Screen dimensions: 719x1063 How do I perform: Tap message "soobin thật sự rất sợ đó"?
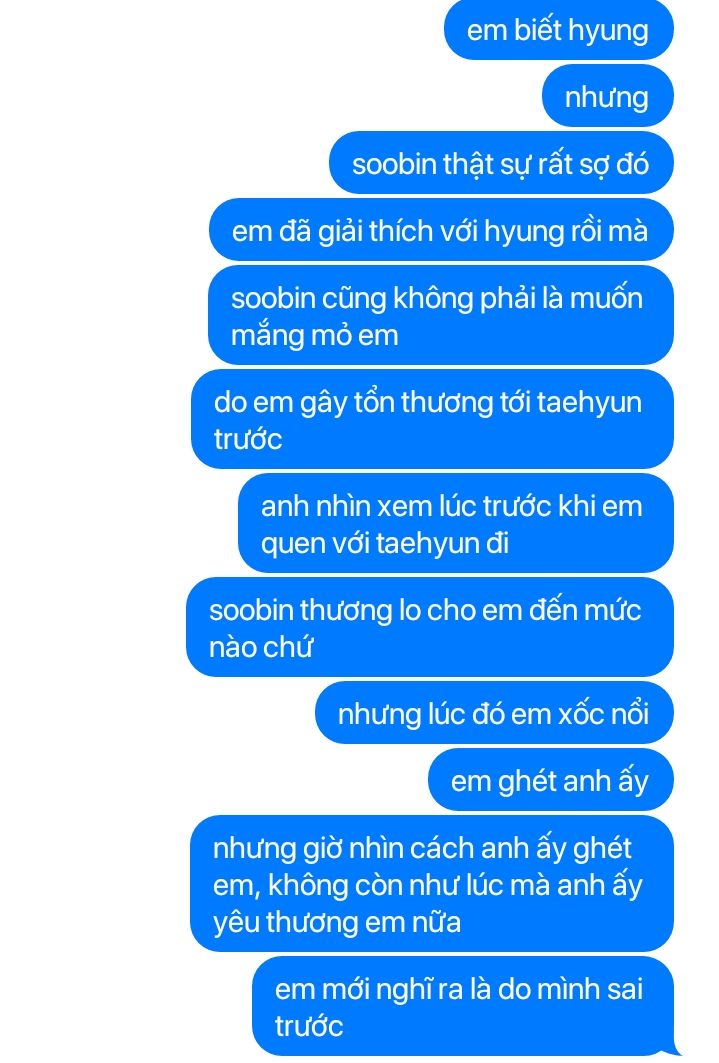[x=501, y=163]
